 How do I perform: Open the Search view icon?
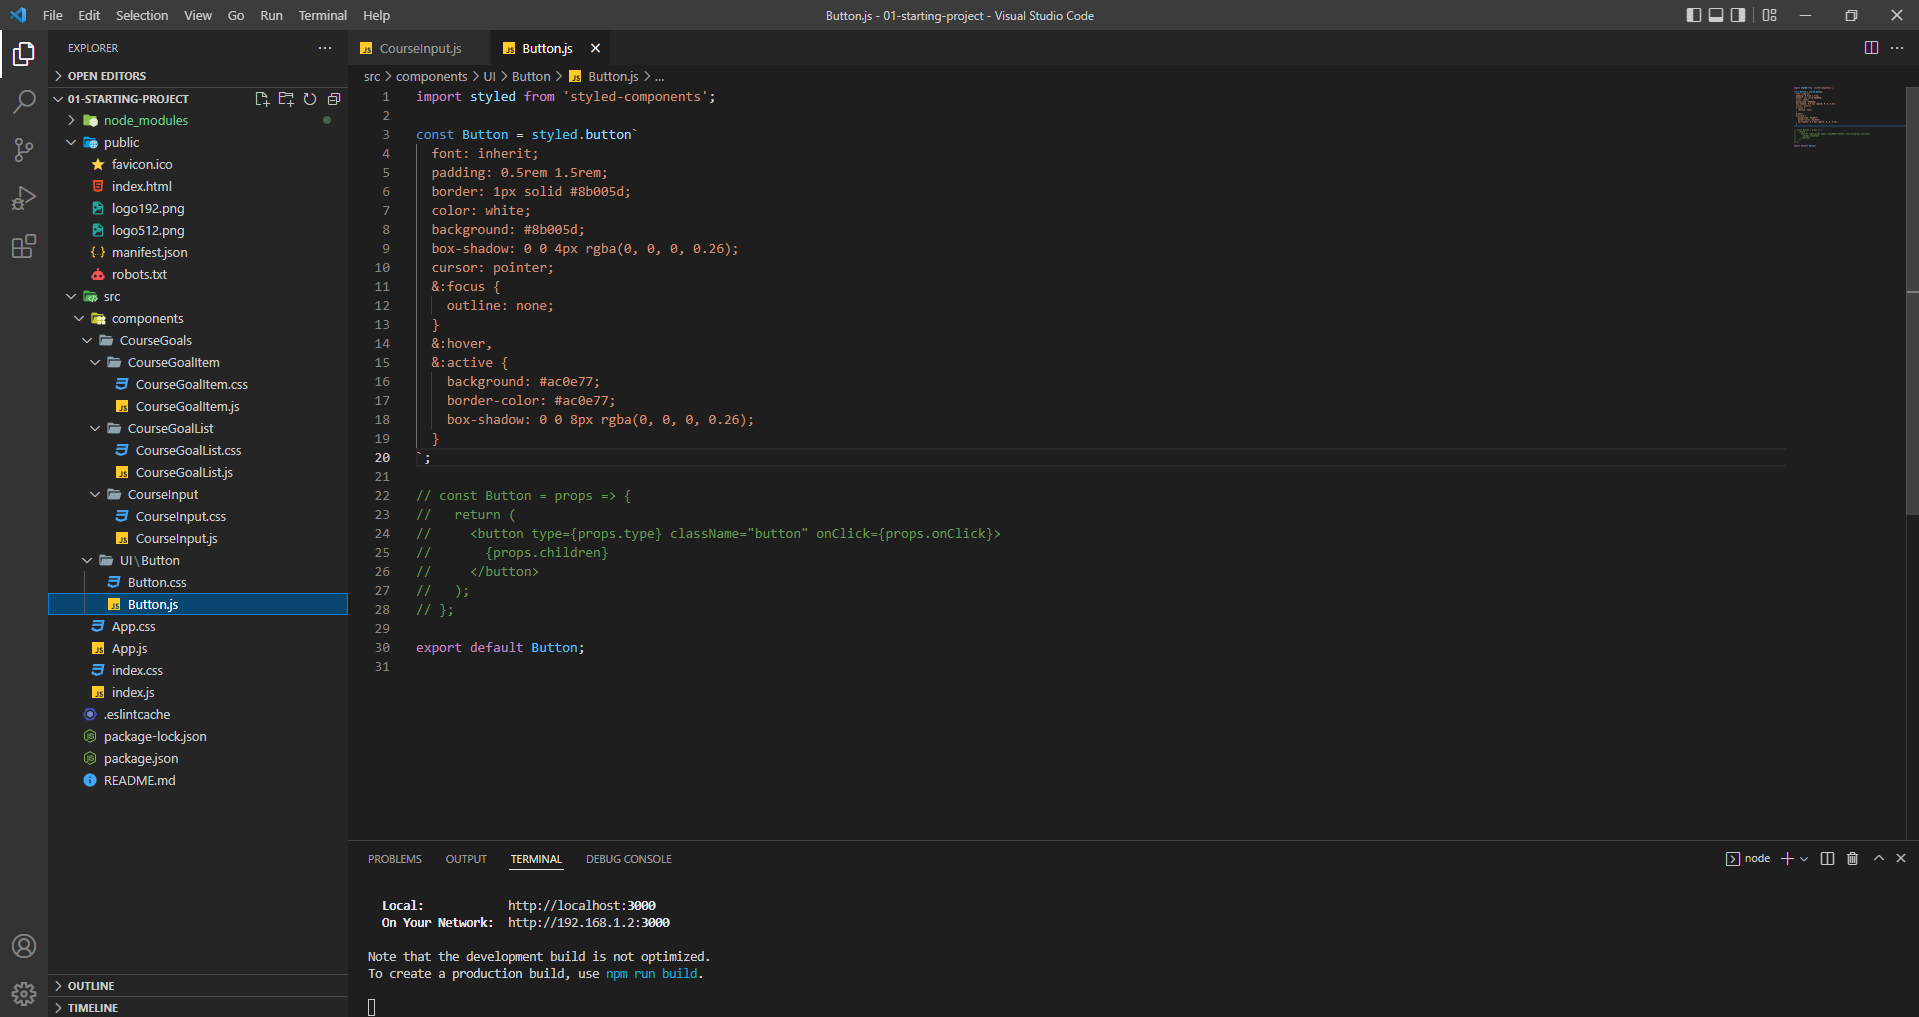(x=24, y=101)
